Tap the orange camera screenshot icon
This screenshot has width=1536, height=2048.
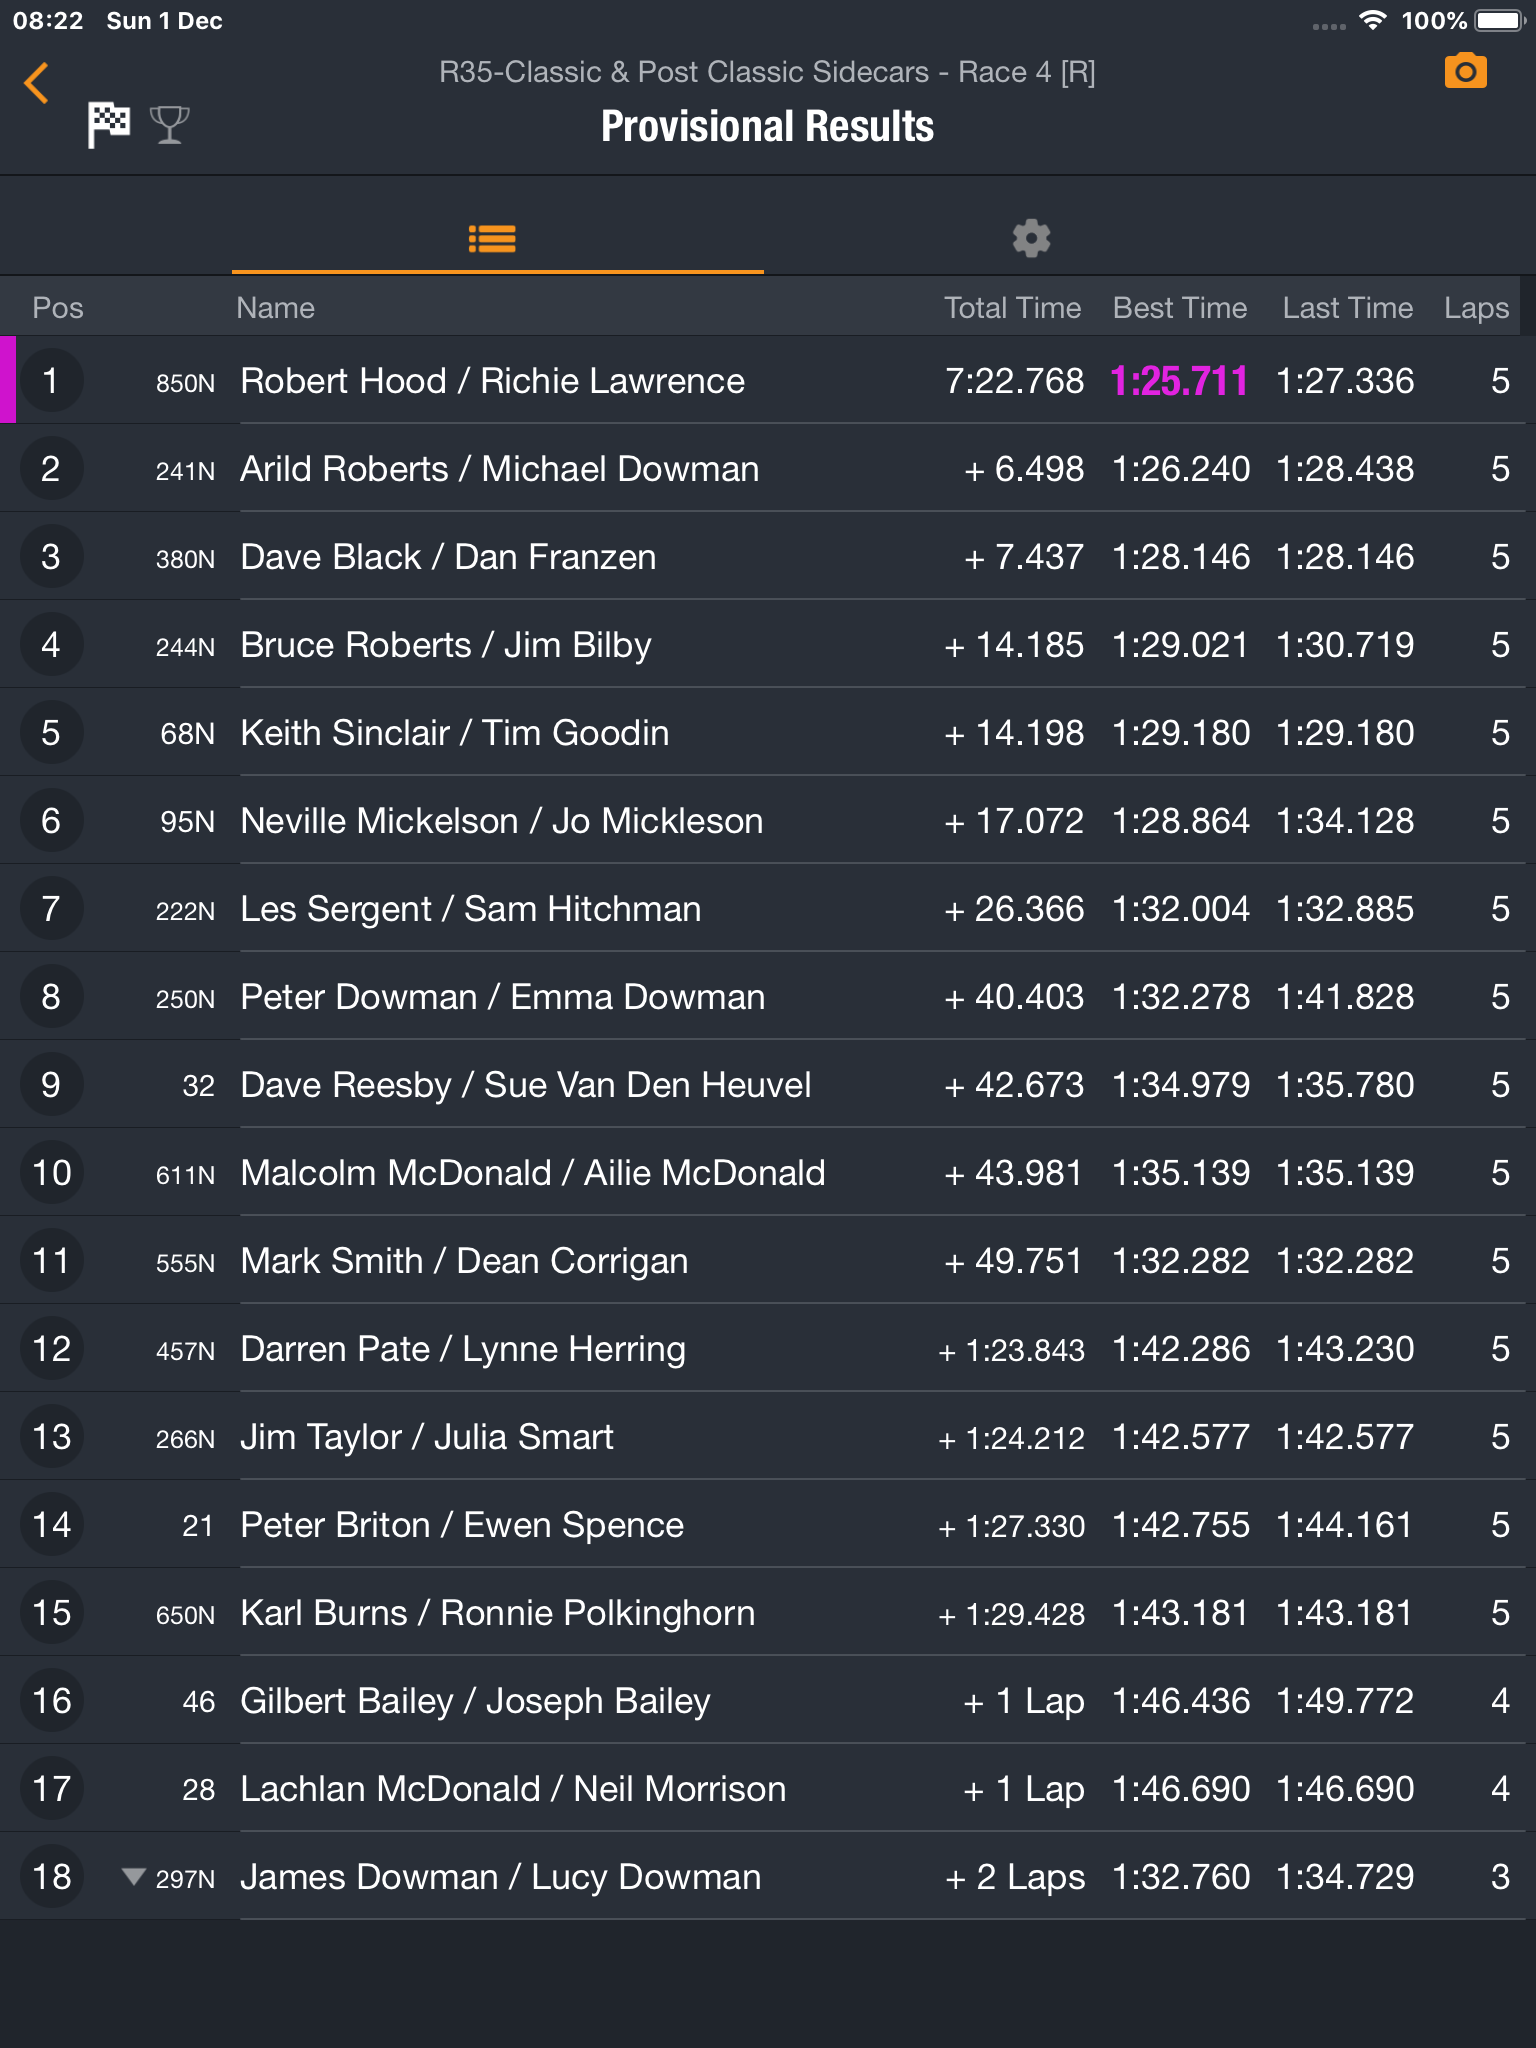(1465, 72)
